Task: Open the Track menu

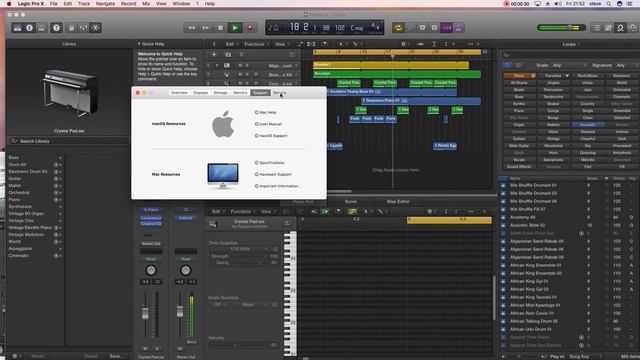Action: (84, 4)
